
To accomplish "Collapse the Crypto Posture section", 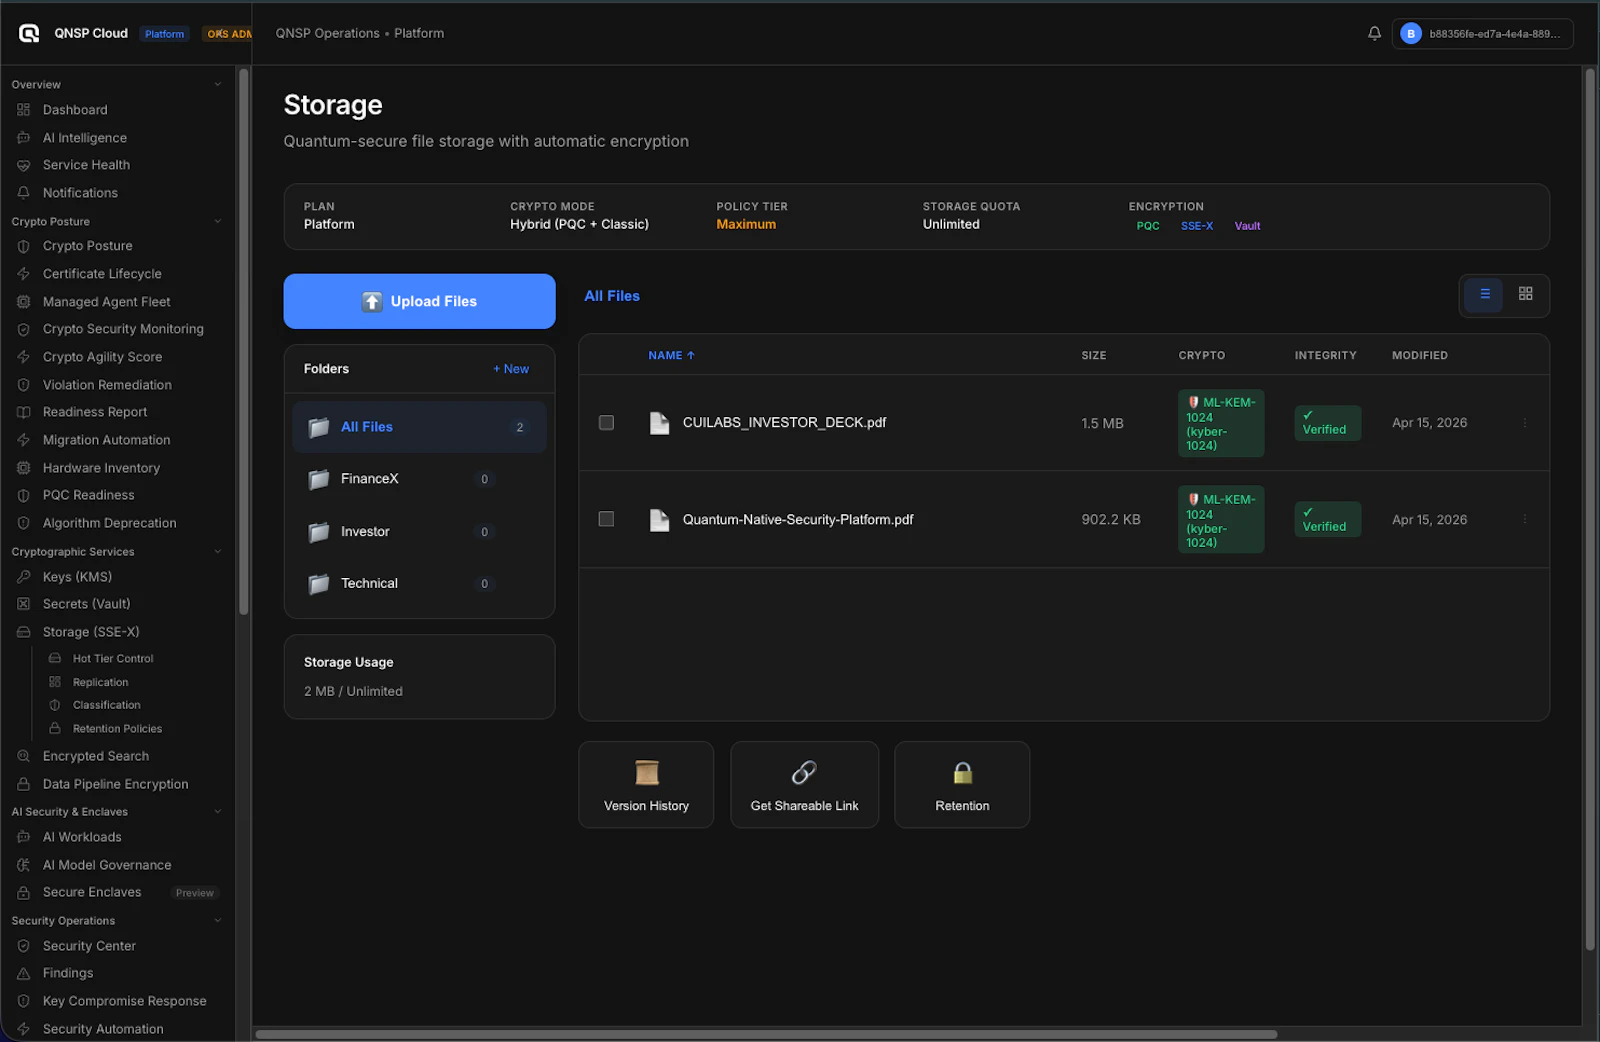I will click(x=219, y=221).
